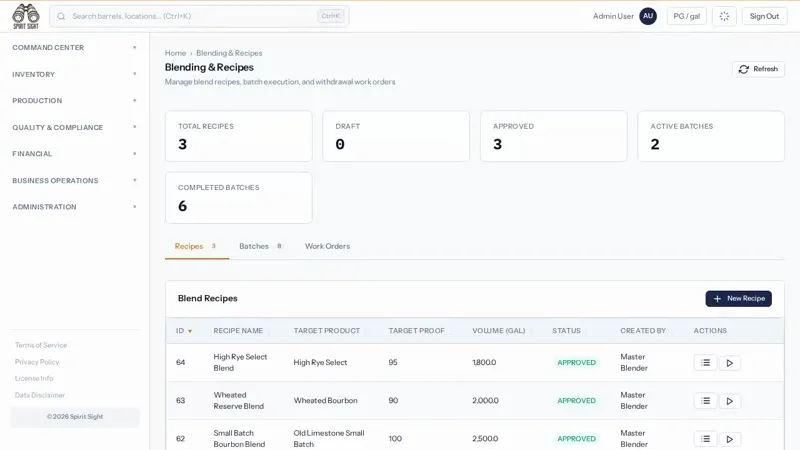Run batch for Small Batch Bourbon Blend
Screen dimensions: 800x450
tap(730, 439)
